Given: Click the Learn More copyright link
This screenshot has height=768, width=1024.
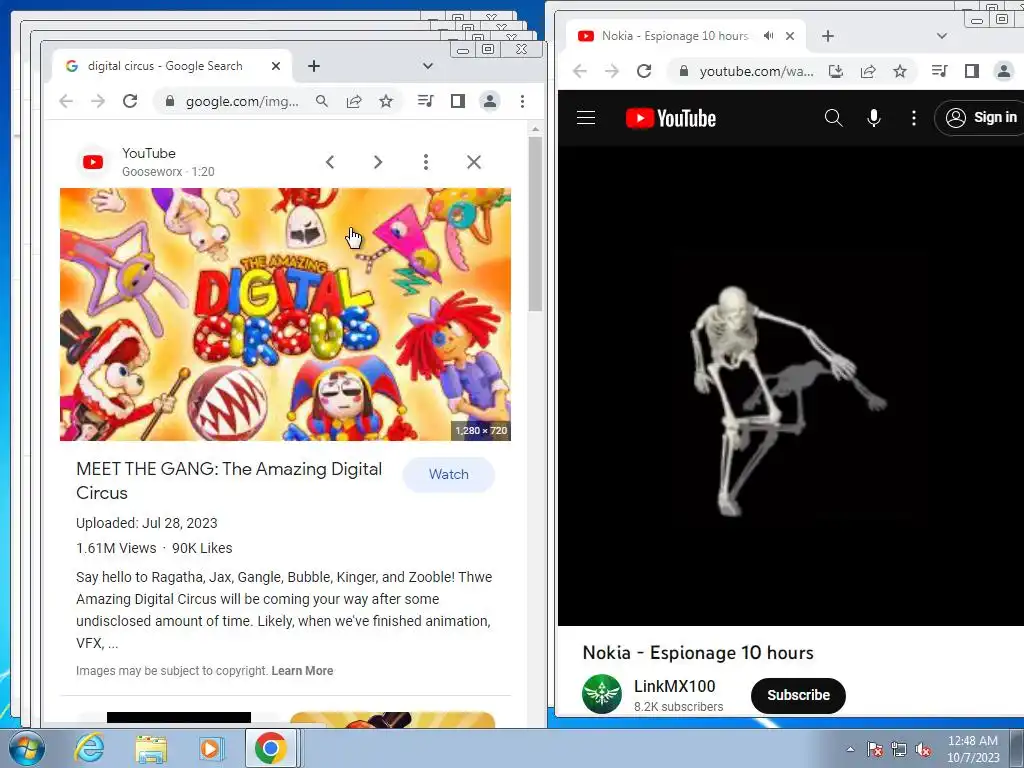Looking at the screenshot, I should pos(302,671).
